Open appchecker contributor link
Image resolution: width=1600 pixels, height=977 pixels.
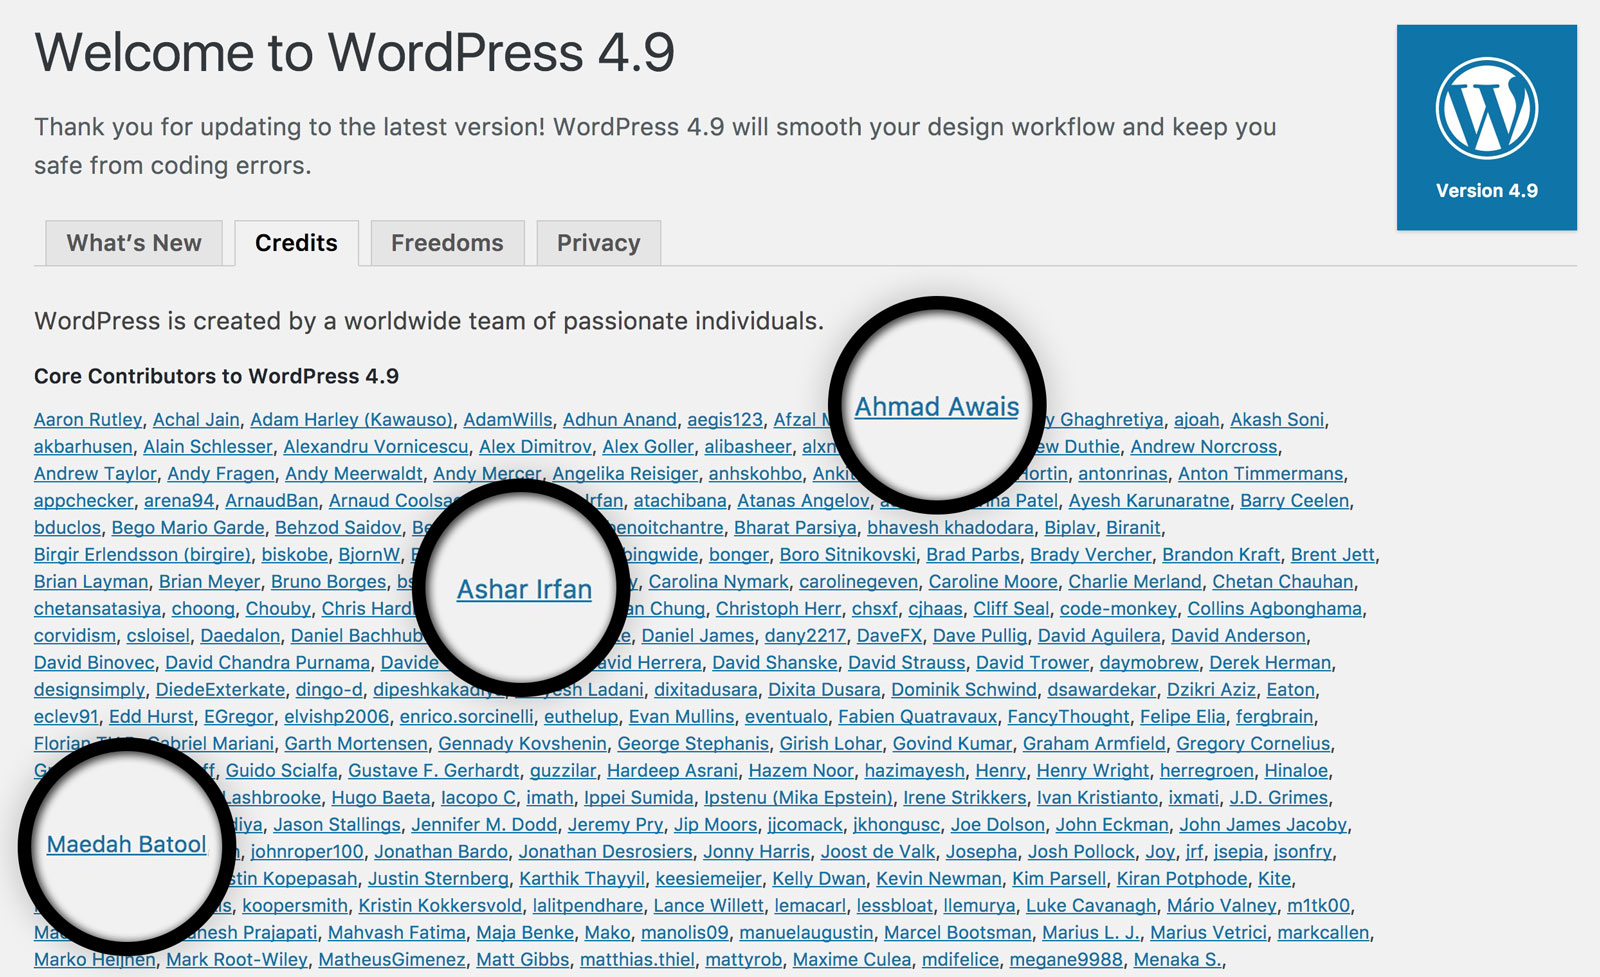[84, 501]
